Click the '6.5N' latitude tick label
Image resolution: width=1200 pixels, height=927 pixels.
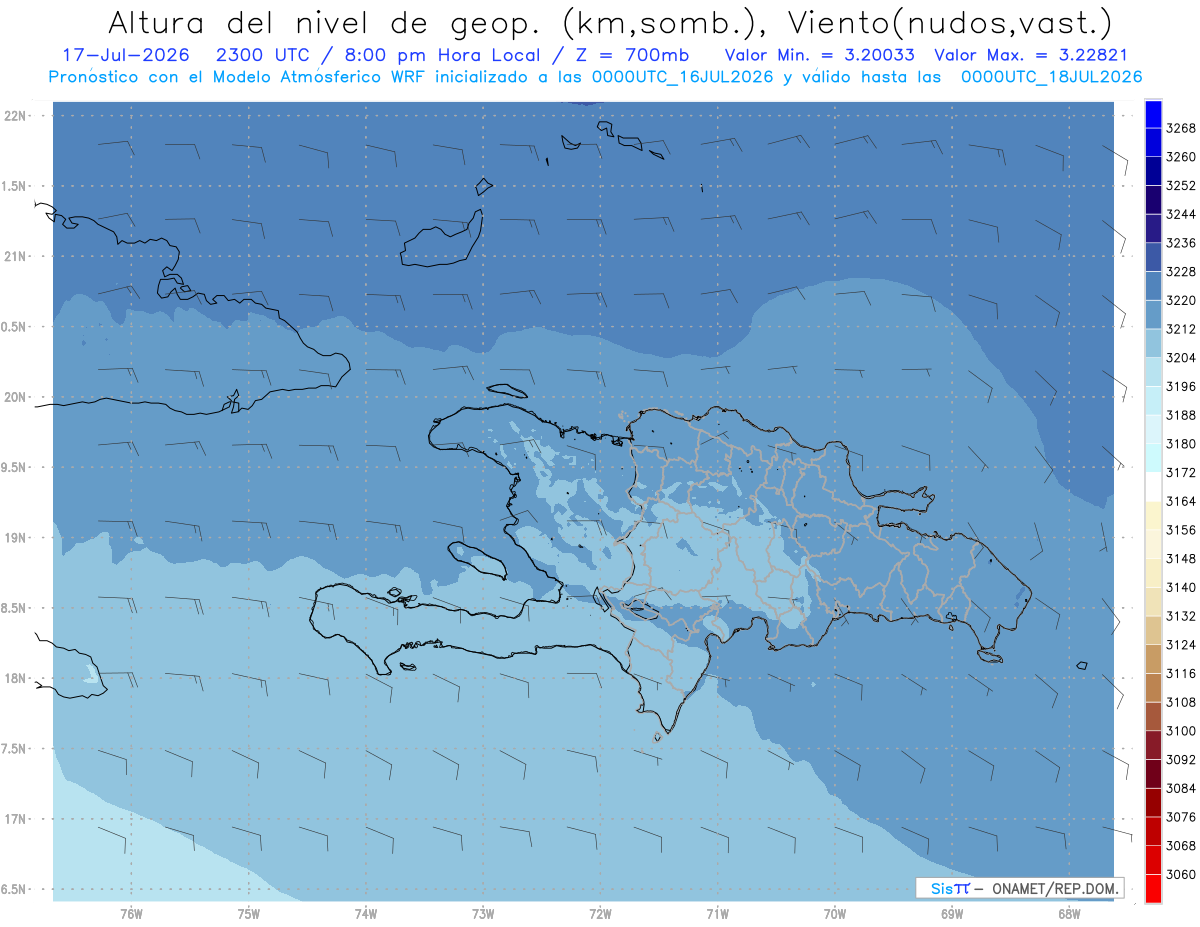coord(13,889)
